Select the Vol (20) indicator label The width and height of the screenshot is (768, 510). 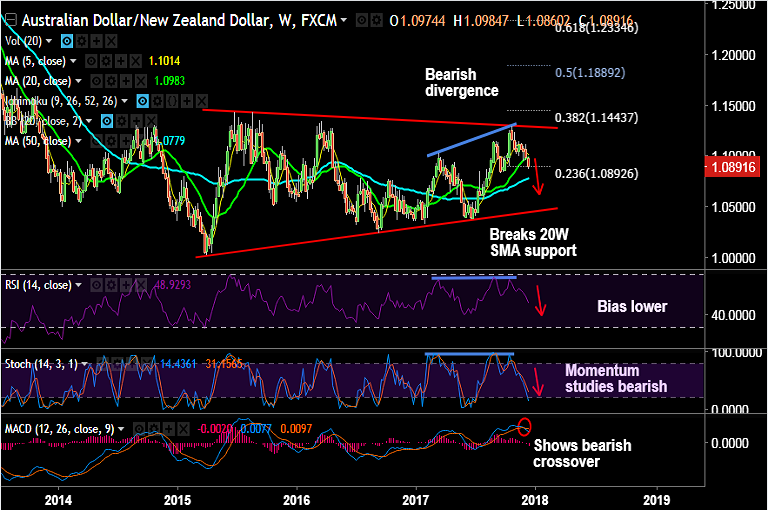tap(24, 41)
